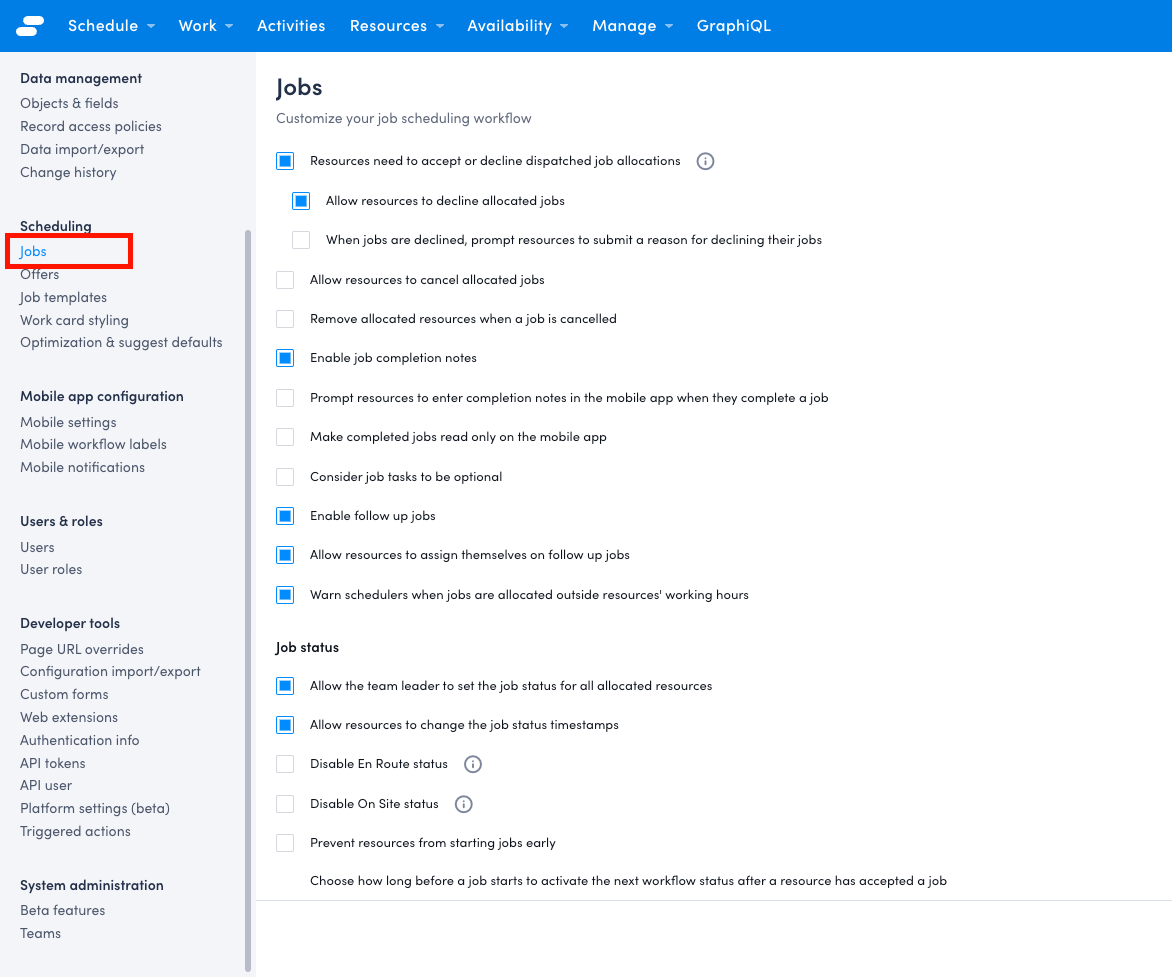Image resolution: width=1172 pixels, height=977 pixels.
Task: Open the API tokens page
Action: point(52,762)
